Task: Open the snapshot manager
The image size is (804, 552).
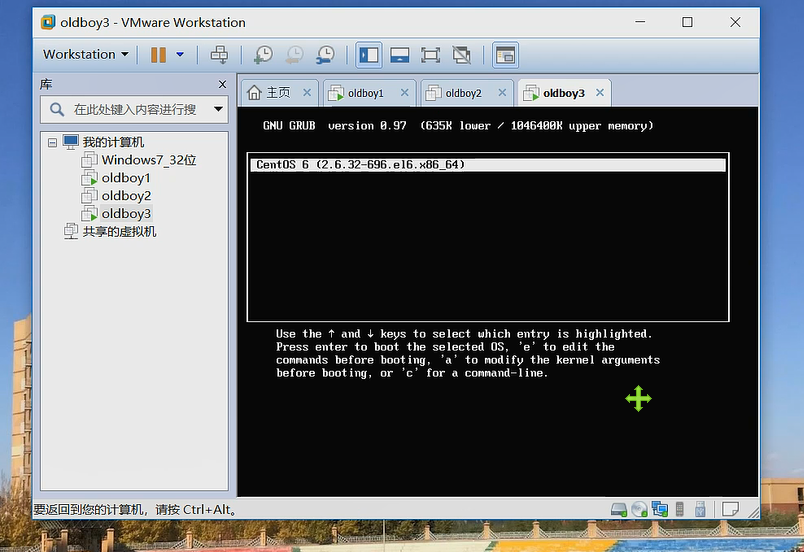Action: (x=326, y=54)
